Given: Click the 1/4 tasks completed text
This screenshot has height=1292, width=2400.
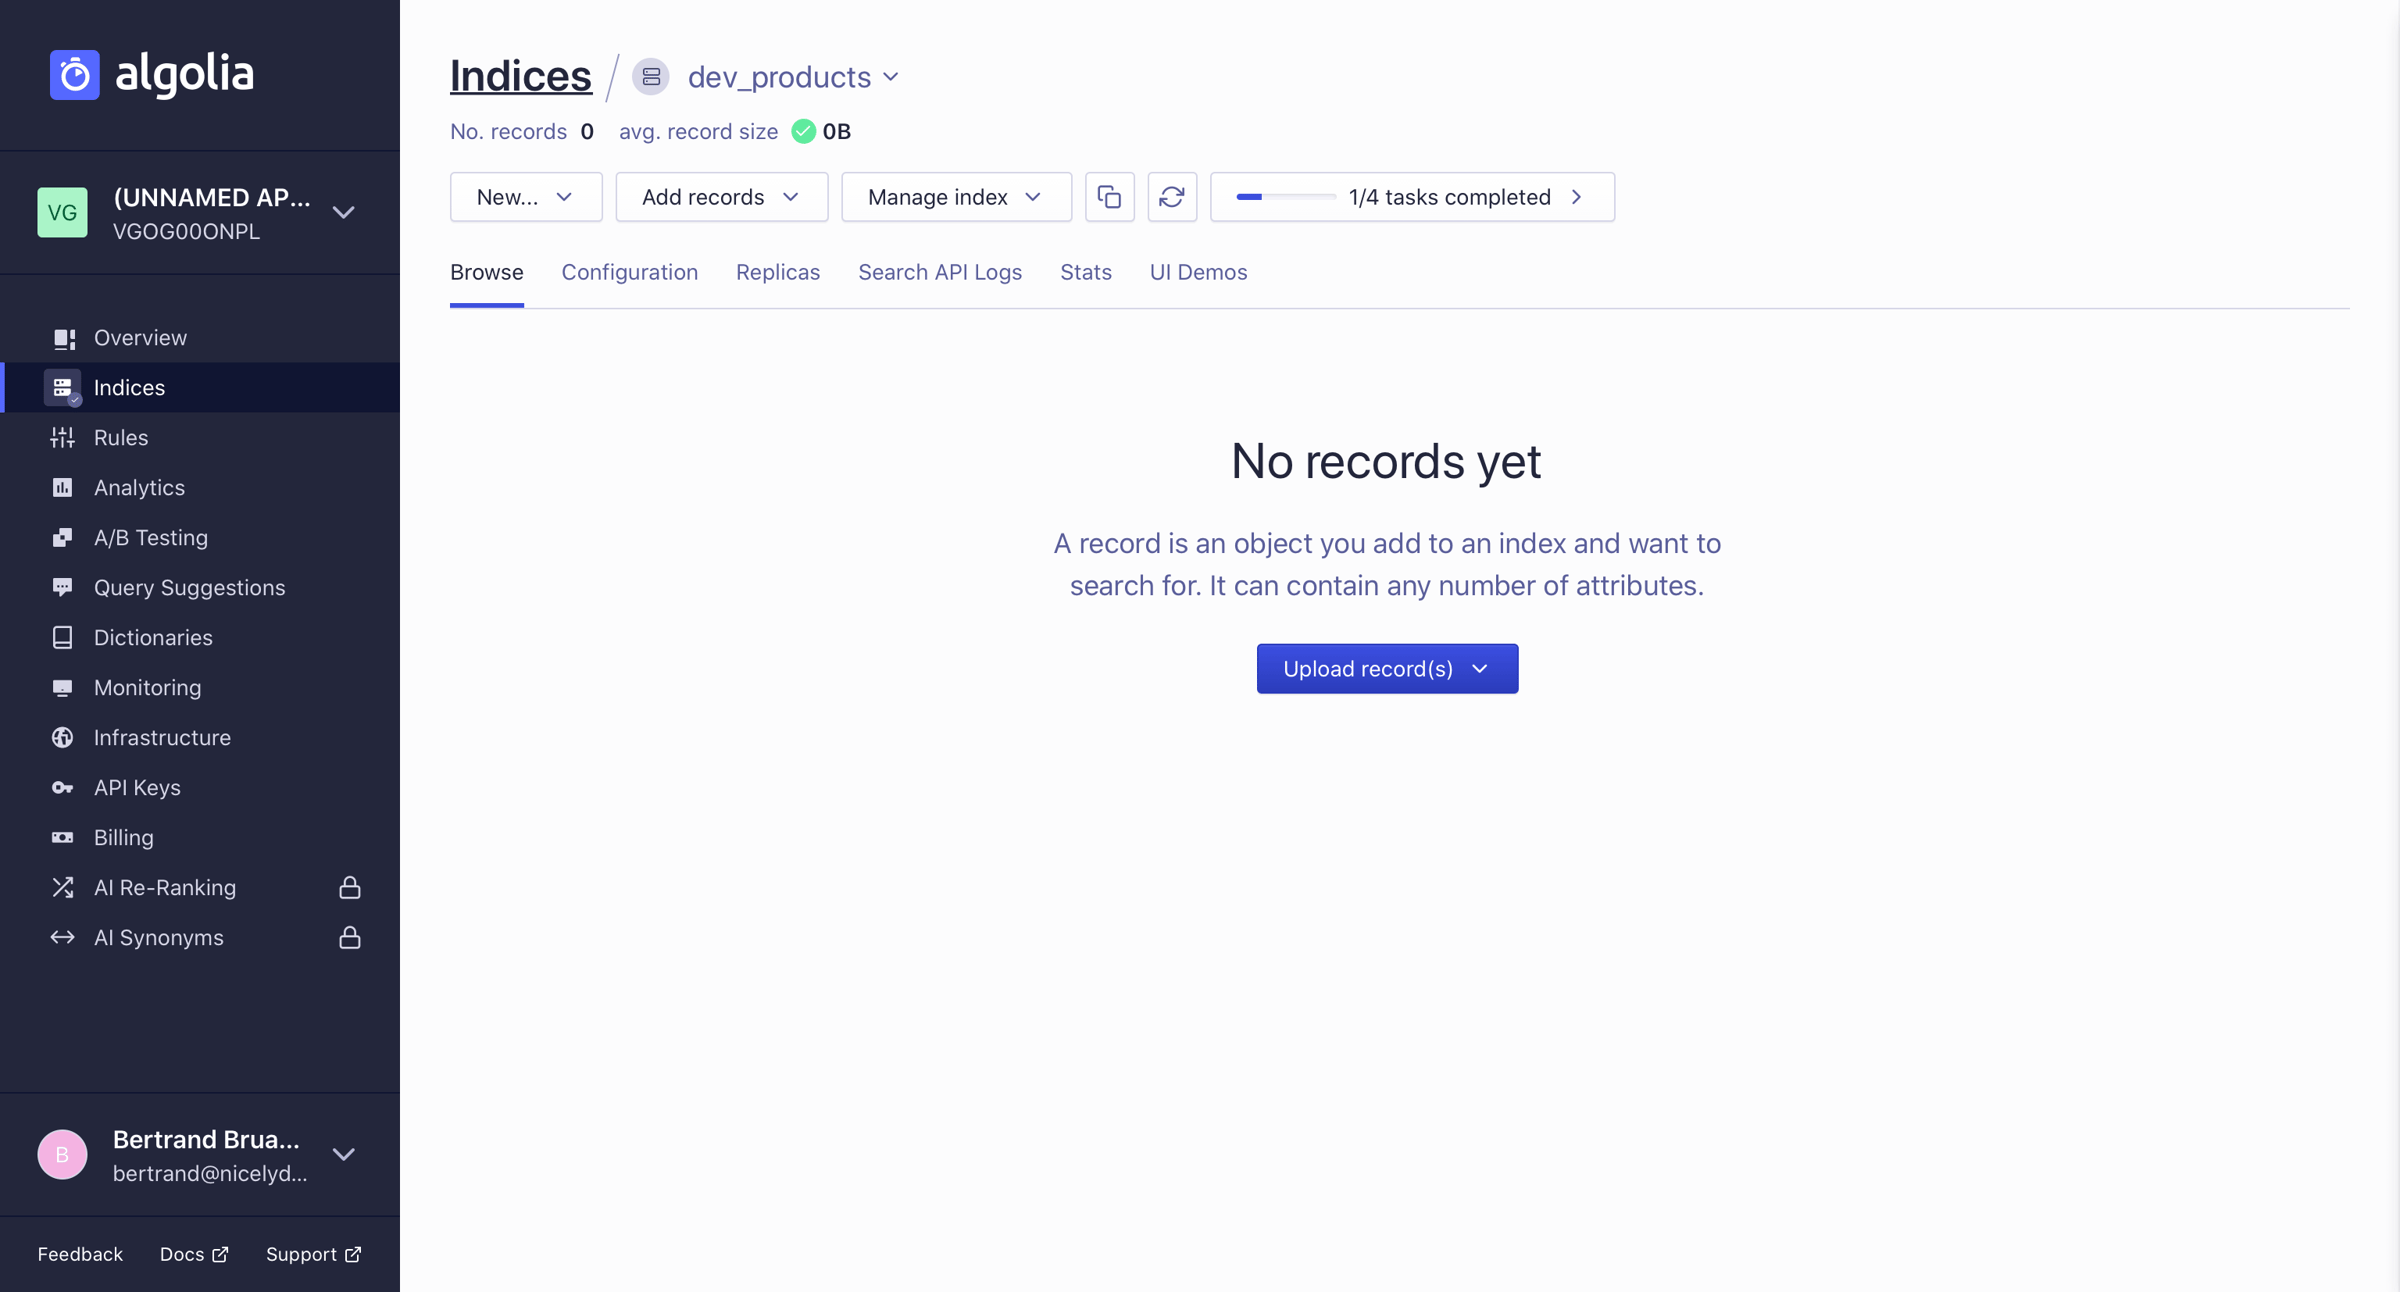Looking at the screenshot, I should tap(1450, 197).
